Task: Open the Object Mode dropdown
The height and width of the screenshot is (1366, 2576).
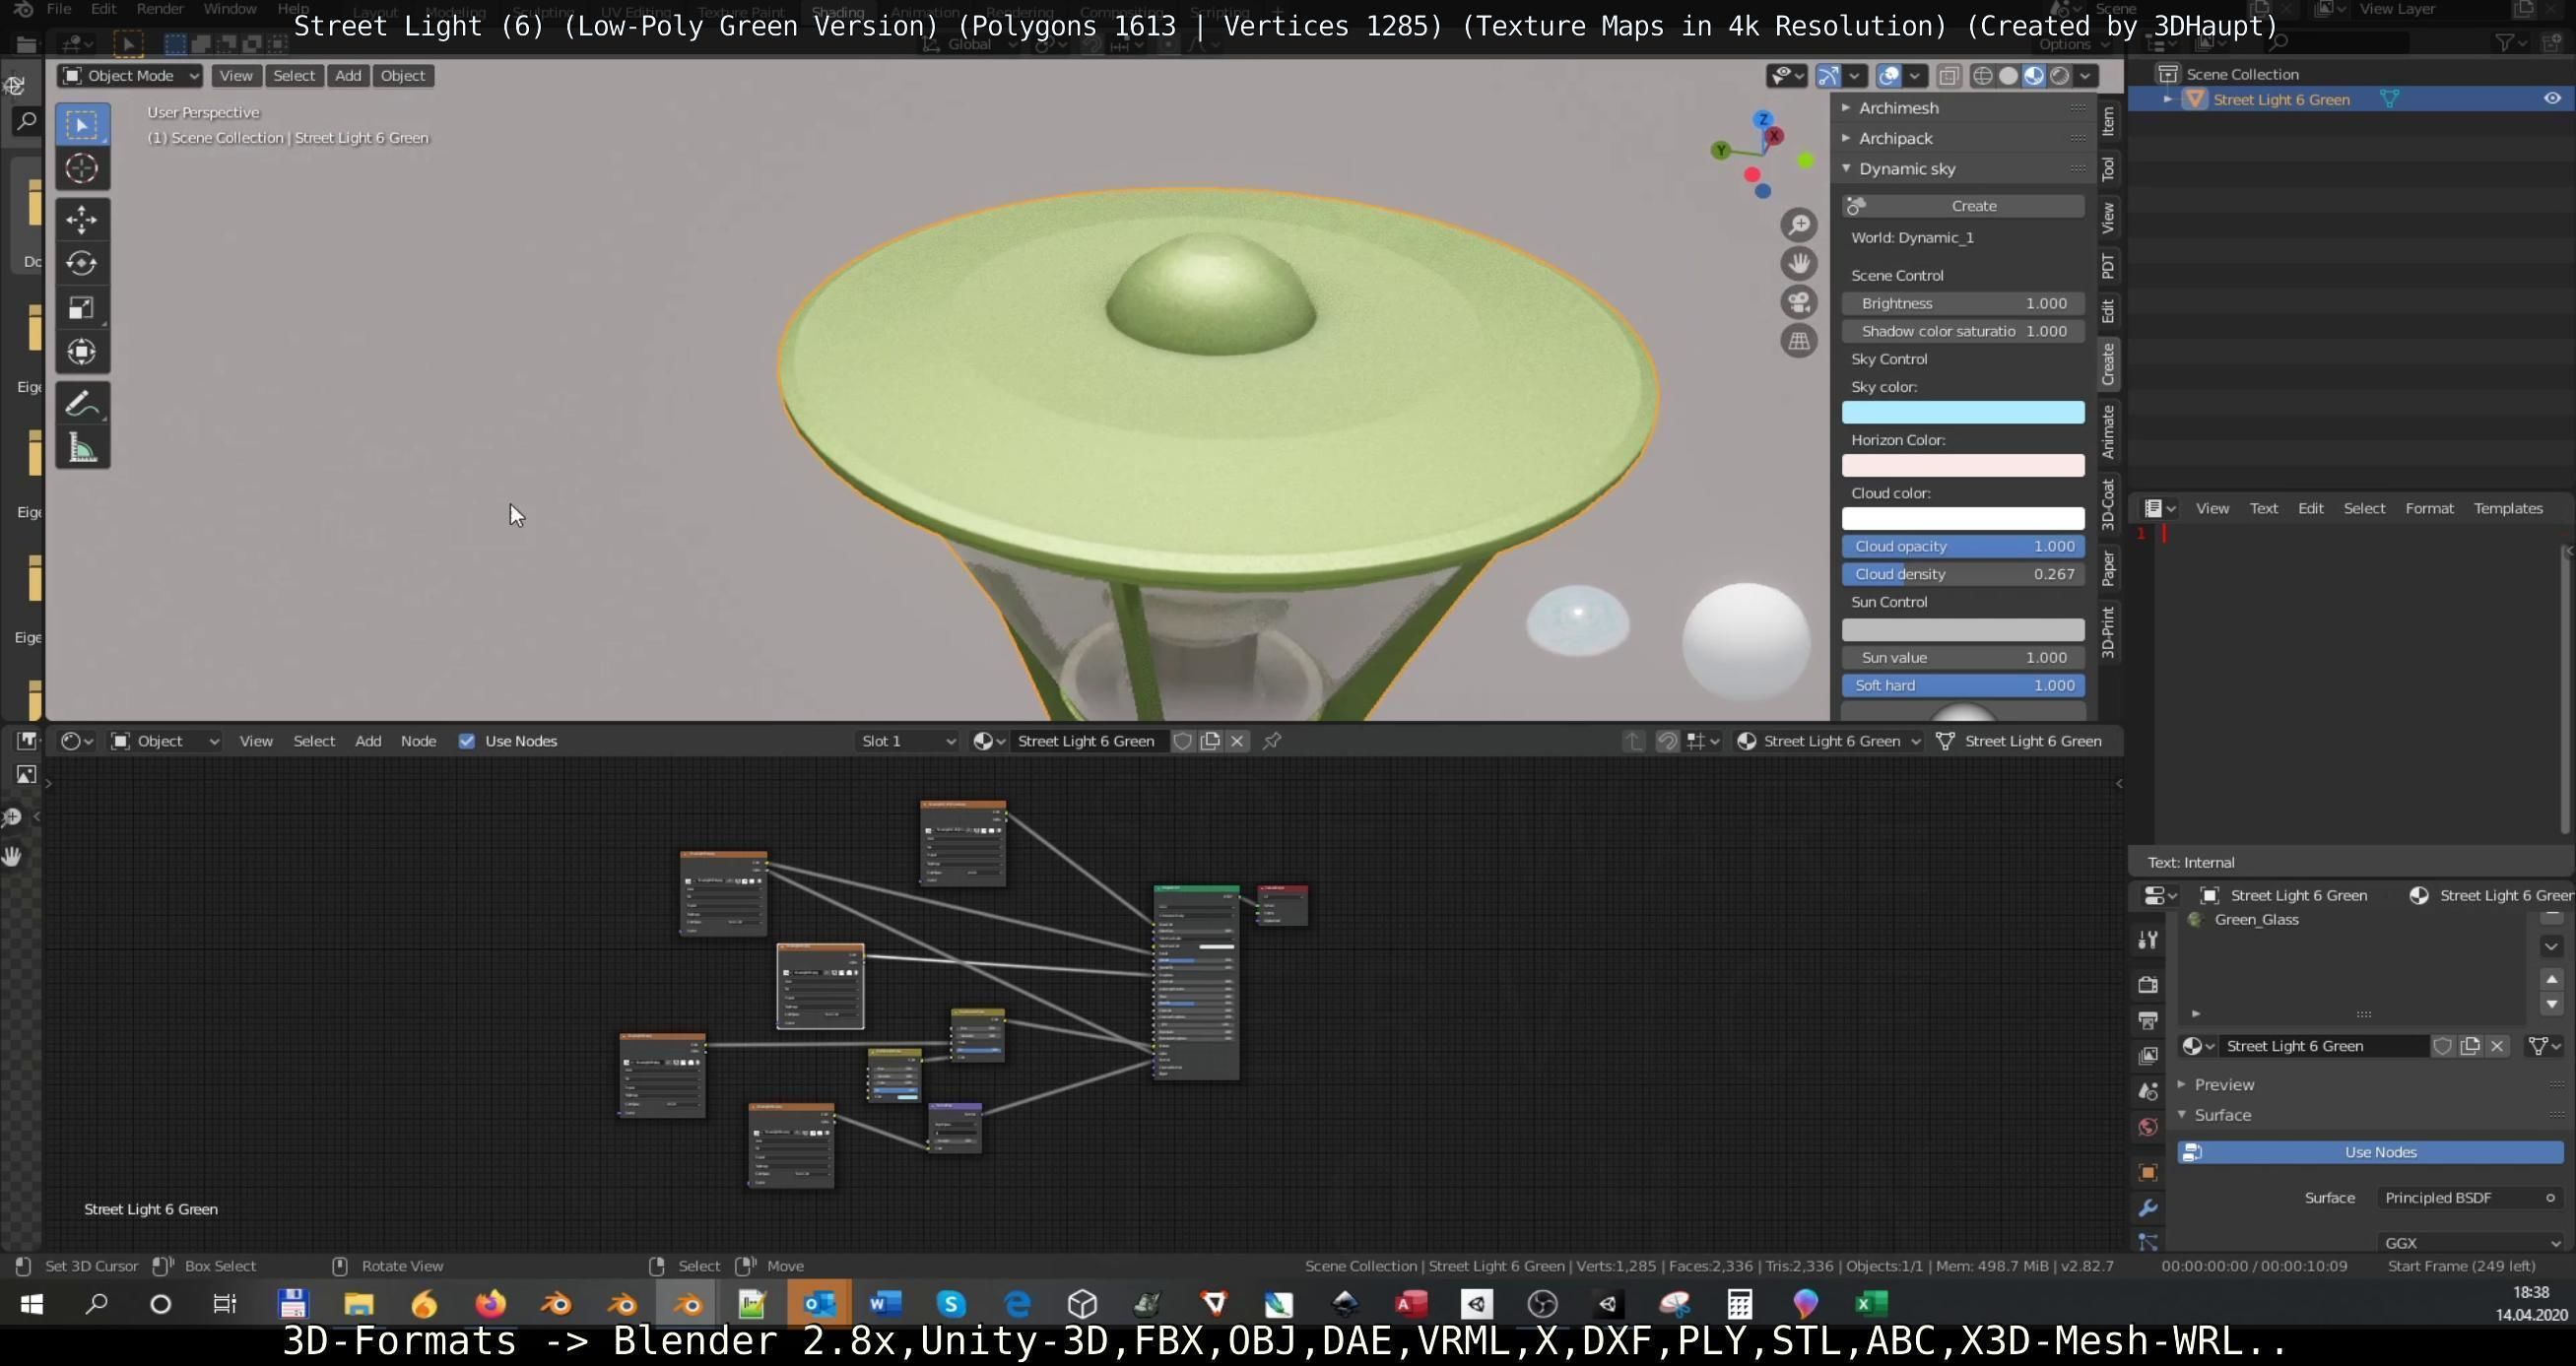Action: (x=130, y=76)
